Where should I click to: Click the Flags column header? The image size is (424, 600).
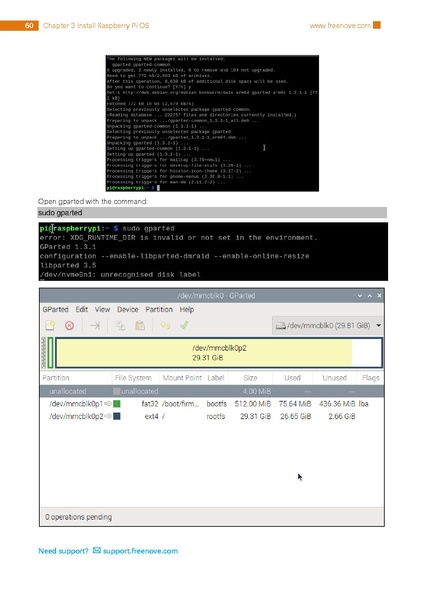pos(370,378)
